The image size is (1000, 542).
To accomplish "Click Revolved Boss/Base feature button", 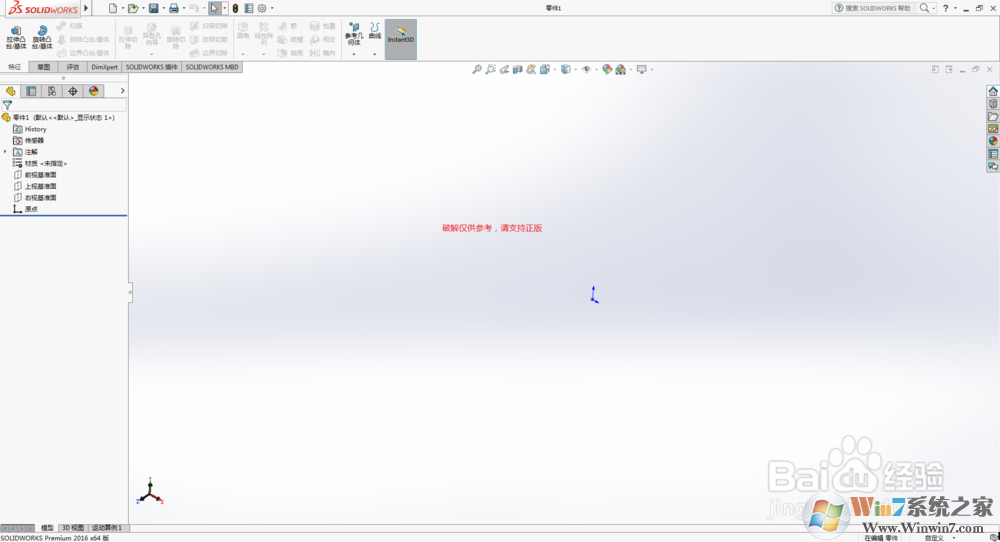I will coord(42,38).
